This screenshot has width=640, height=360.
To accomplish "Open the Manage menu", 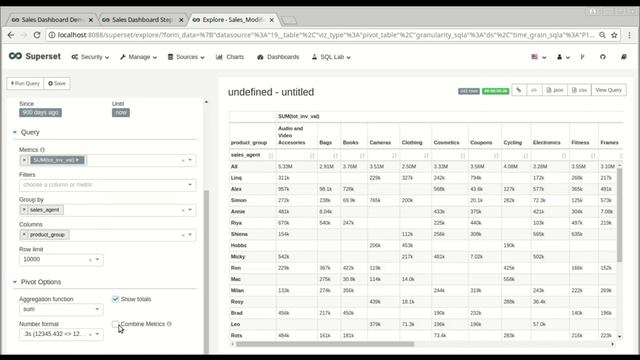I will coord(138,57).
